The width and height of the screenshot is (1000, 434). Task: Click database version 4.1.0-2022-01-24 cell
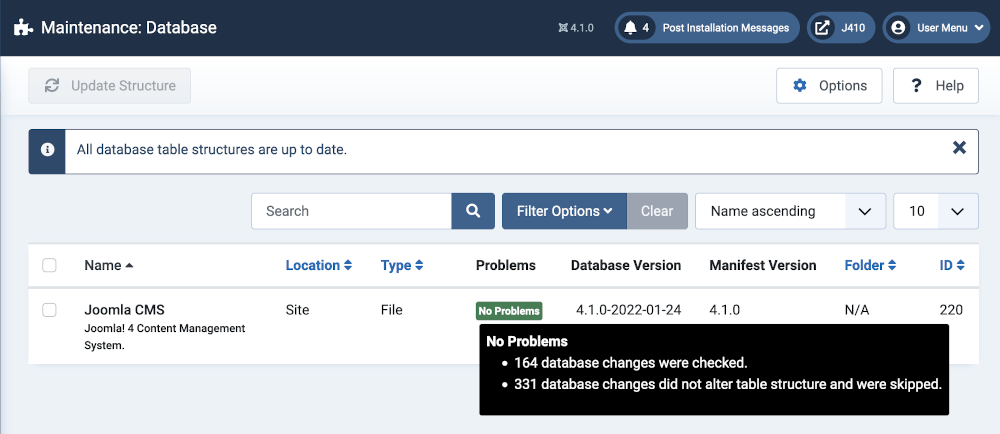coord(629,310)
